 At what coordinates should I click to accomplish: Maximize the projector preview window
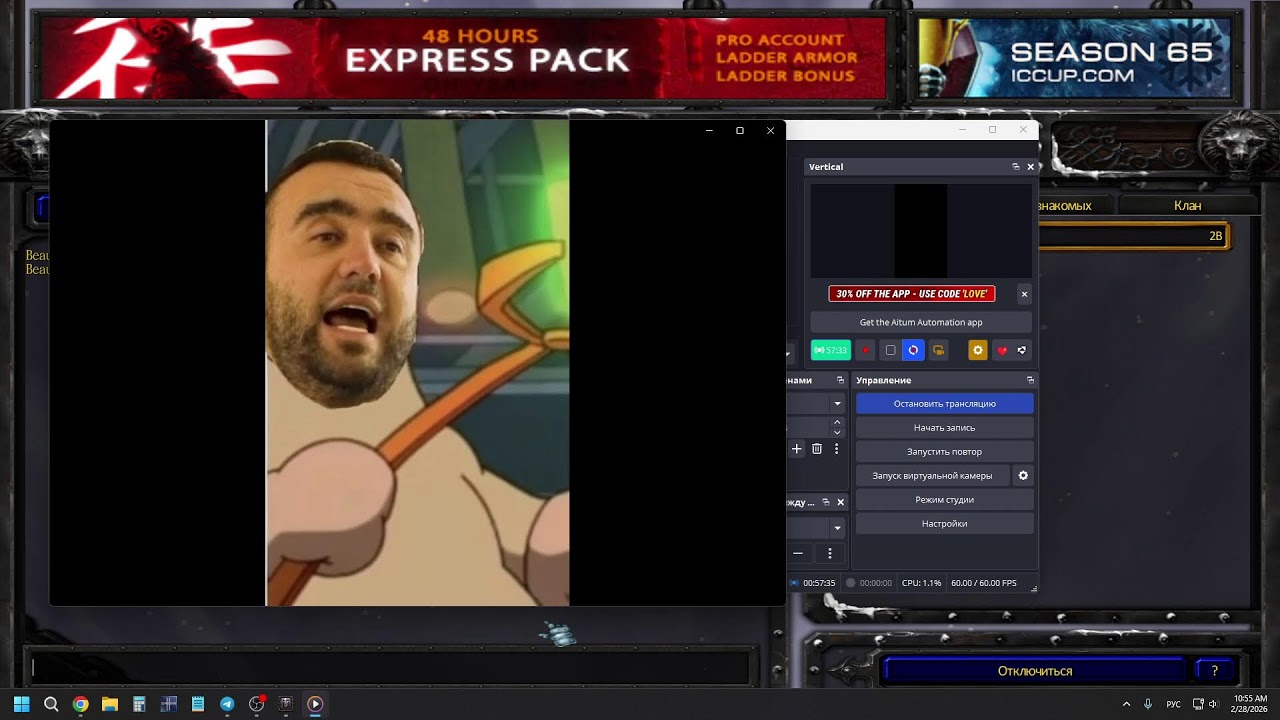[x=740, y=130]
